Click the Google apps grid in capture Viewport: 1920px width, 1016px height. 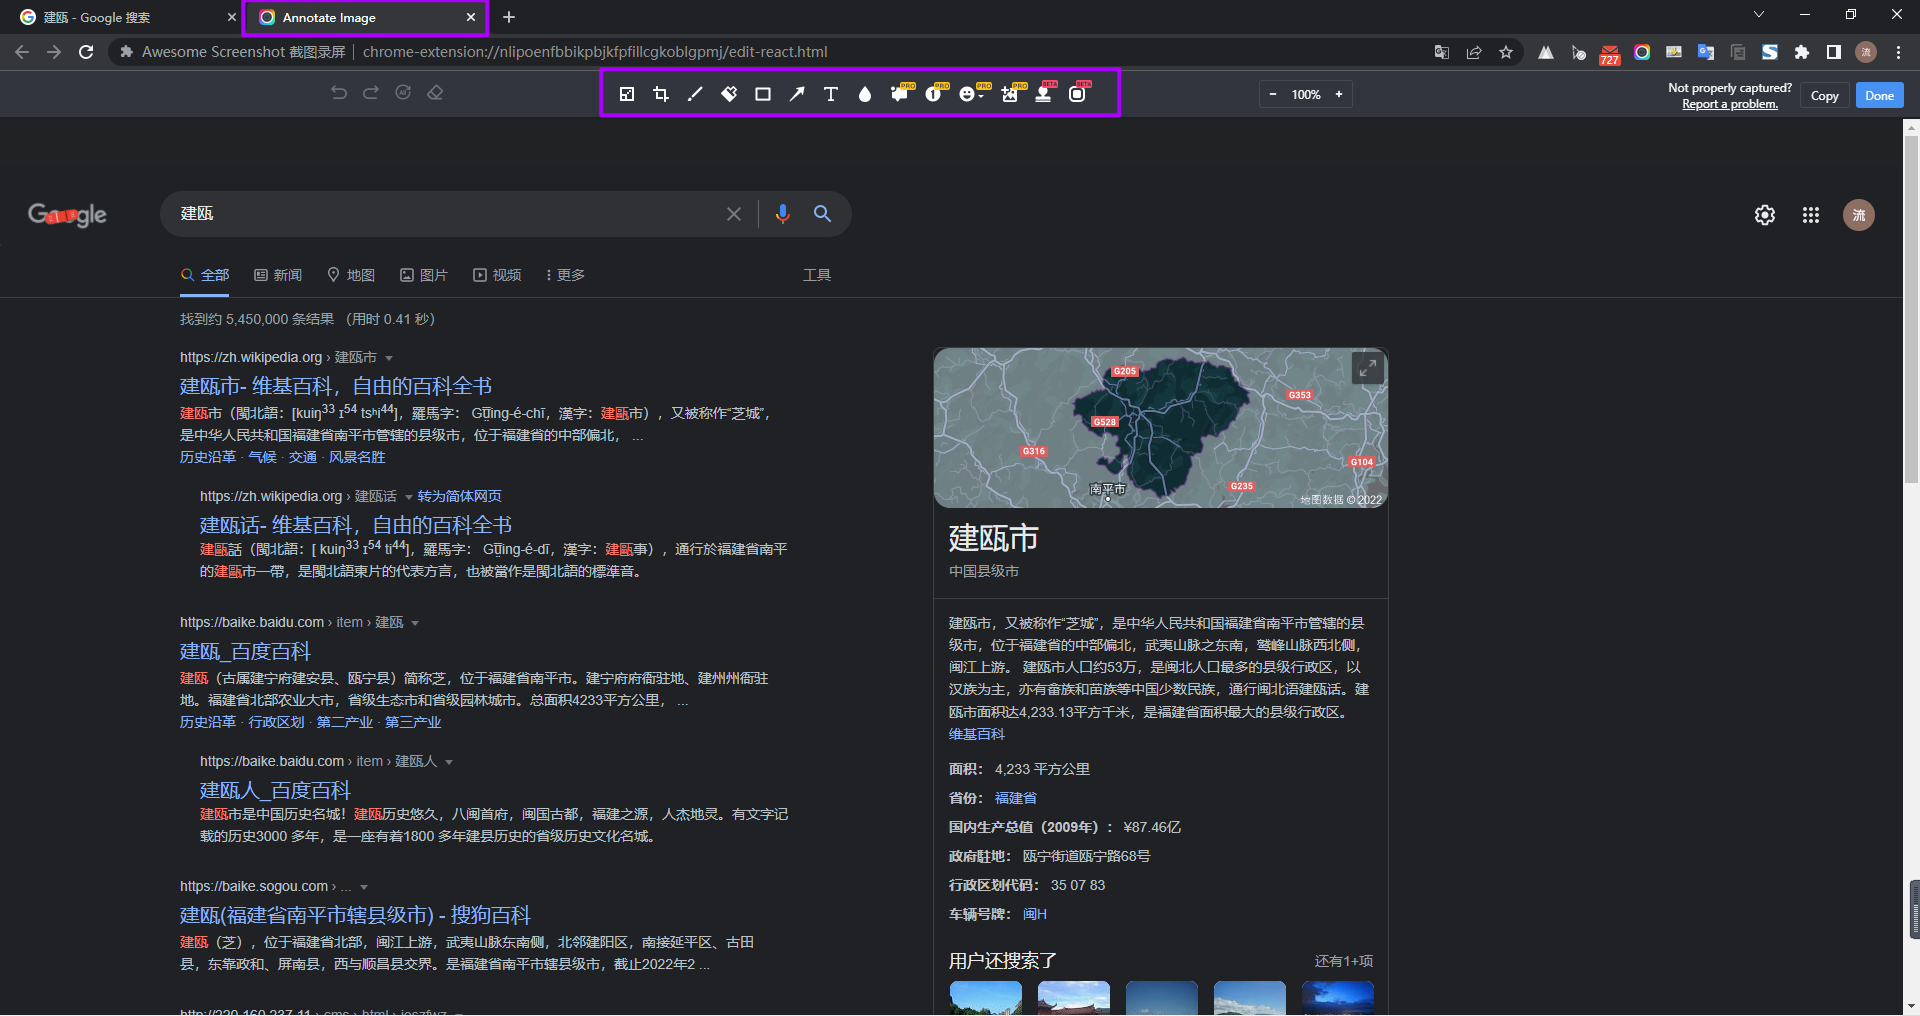(1811, 215)
